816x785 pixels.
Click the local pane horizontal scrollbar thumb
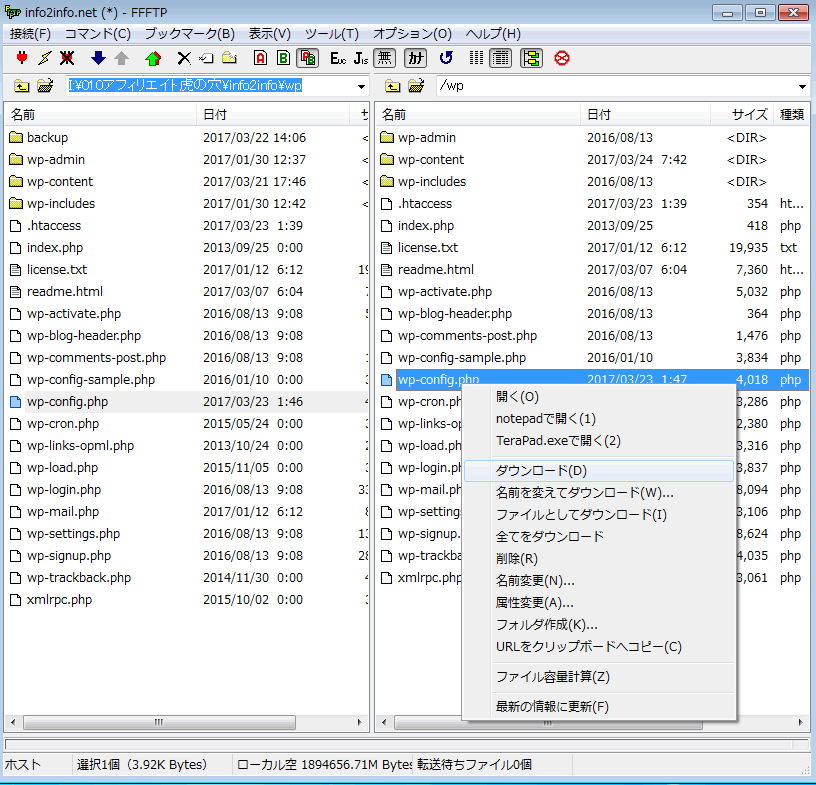(x=159, y=722)
